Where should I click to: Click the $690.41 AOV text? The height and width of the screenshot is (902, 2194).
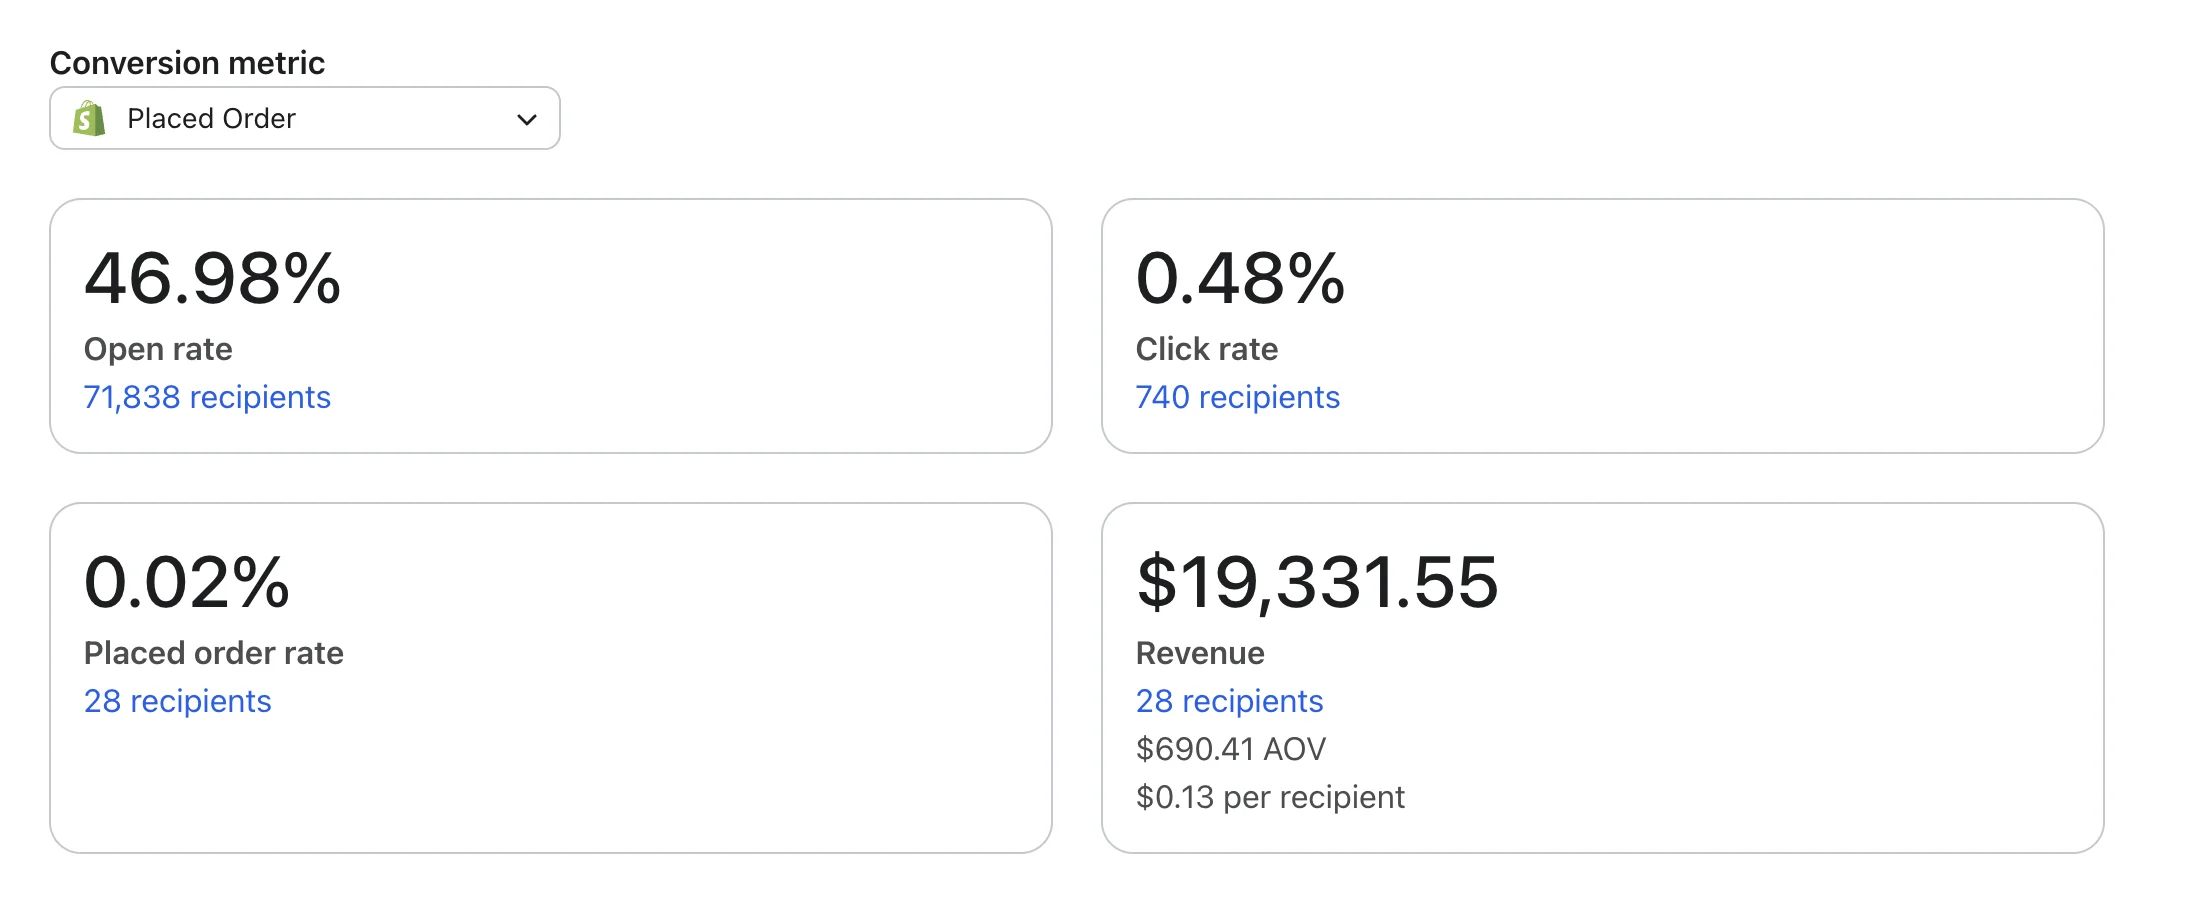[x=1231, y=749]
